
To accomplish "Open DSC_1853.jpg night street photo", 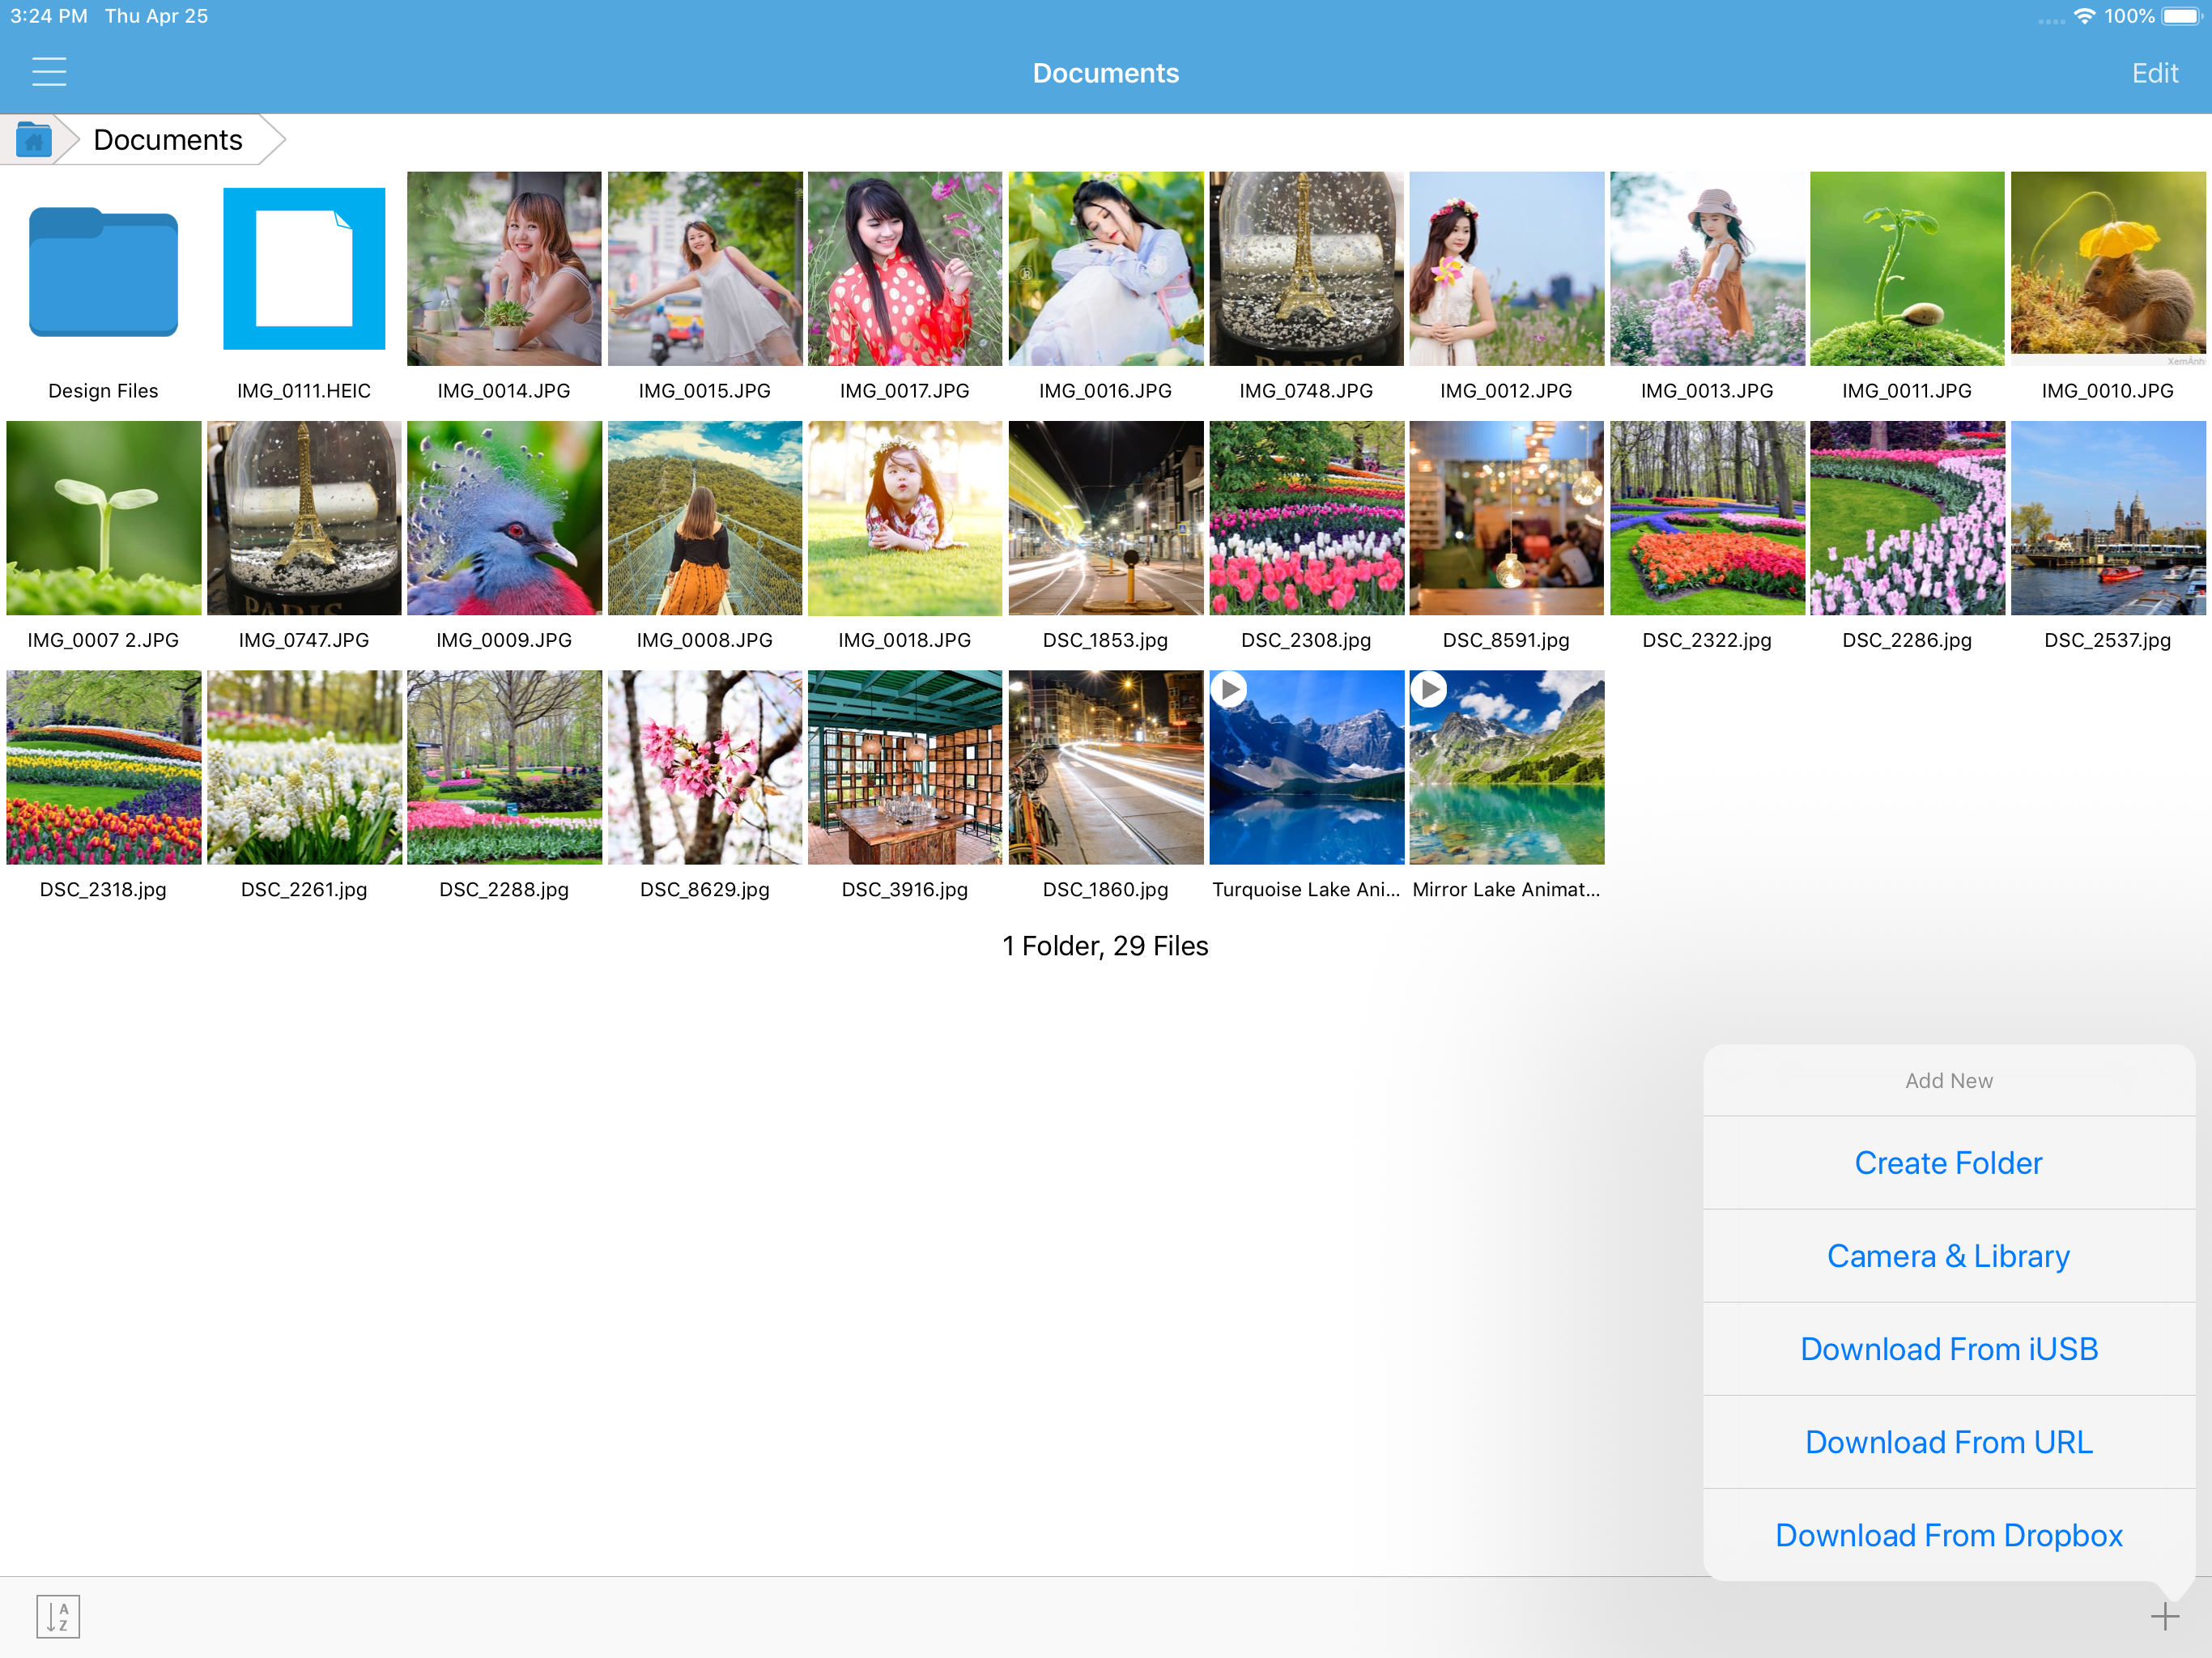I will [x=1106, y=518].
